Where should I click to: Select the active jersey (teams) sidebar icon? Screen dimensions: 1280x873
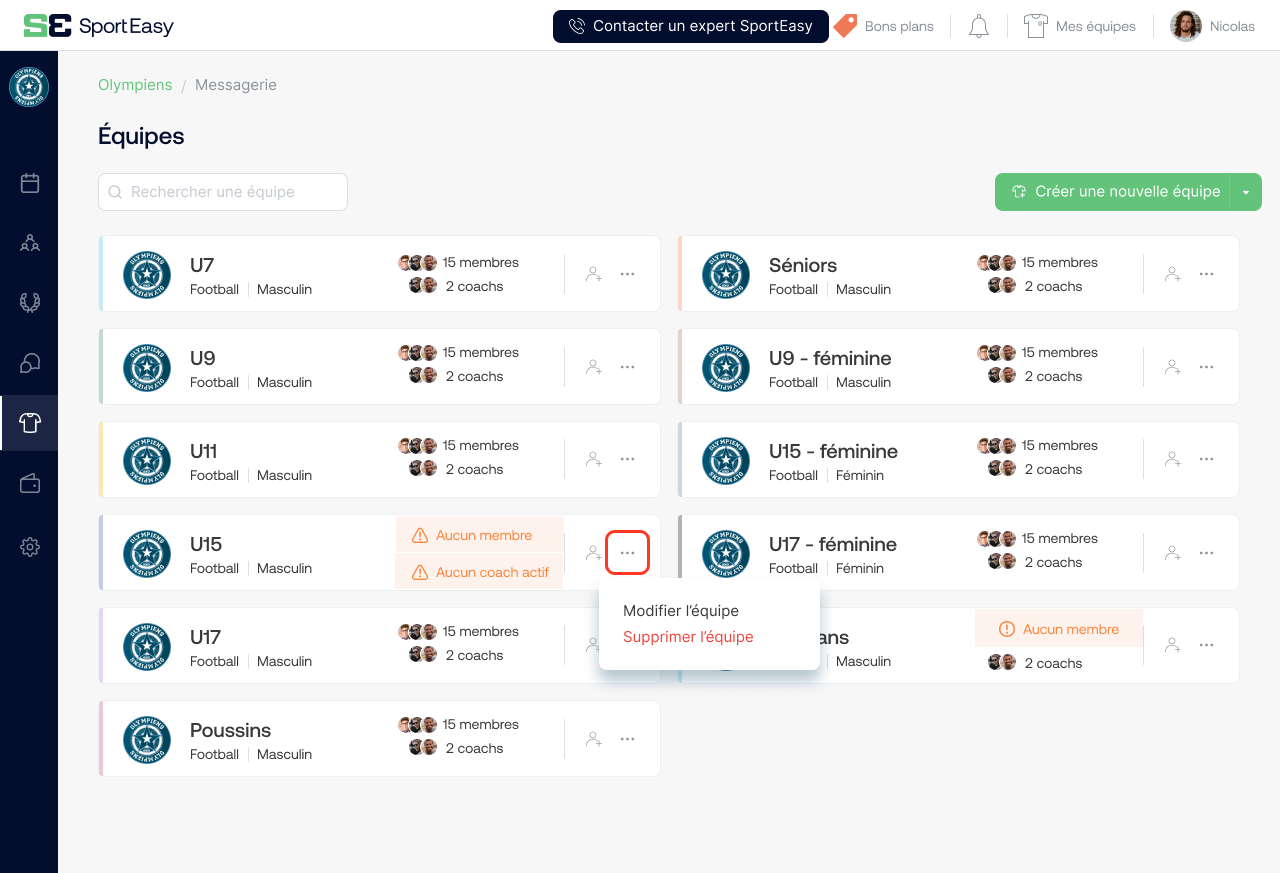[29, 422]
